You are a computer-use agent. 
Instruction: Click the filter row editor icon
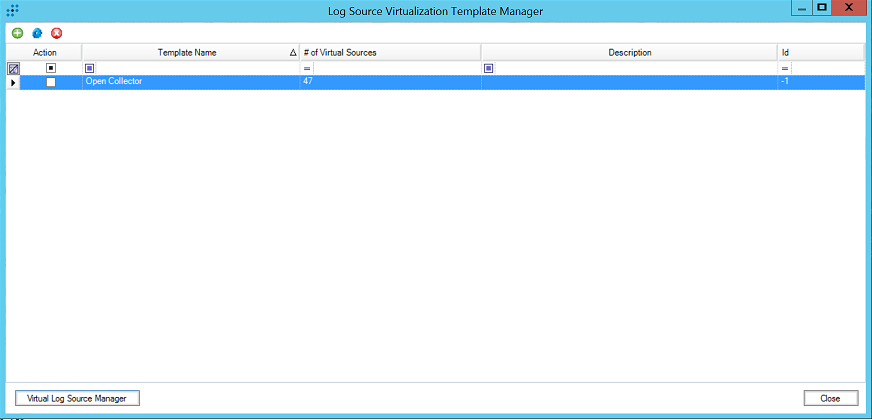(x=13, y=68)
